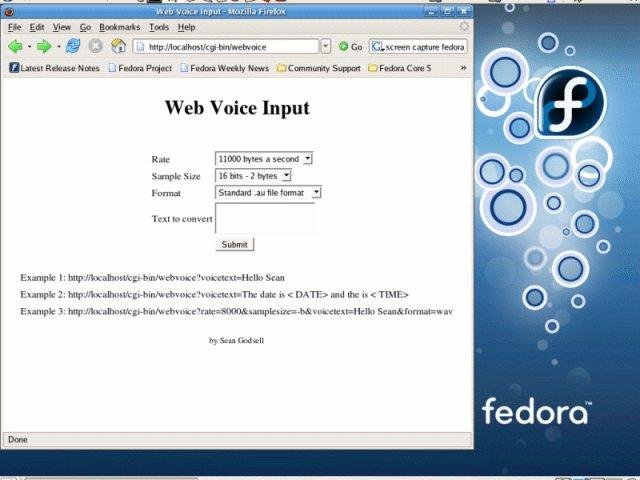Click the 'by Sean Godsell' text
Viewport: 640px width, 480px height.
click(x=236, y=340)
